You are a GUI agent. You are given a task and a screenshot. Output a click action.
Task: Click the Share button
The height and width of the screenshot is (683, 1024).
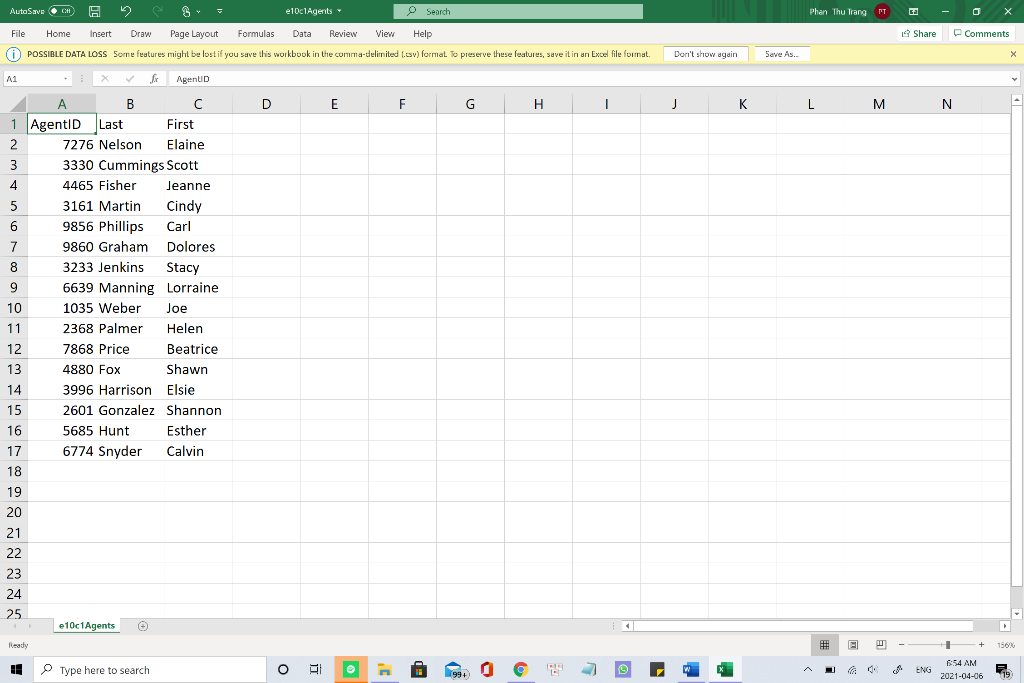point(919,33)
